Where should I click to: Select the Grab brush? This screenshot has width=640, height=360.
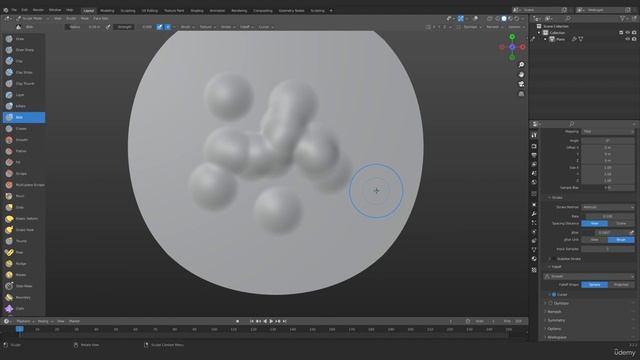click(24, 207)
